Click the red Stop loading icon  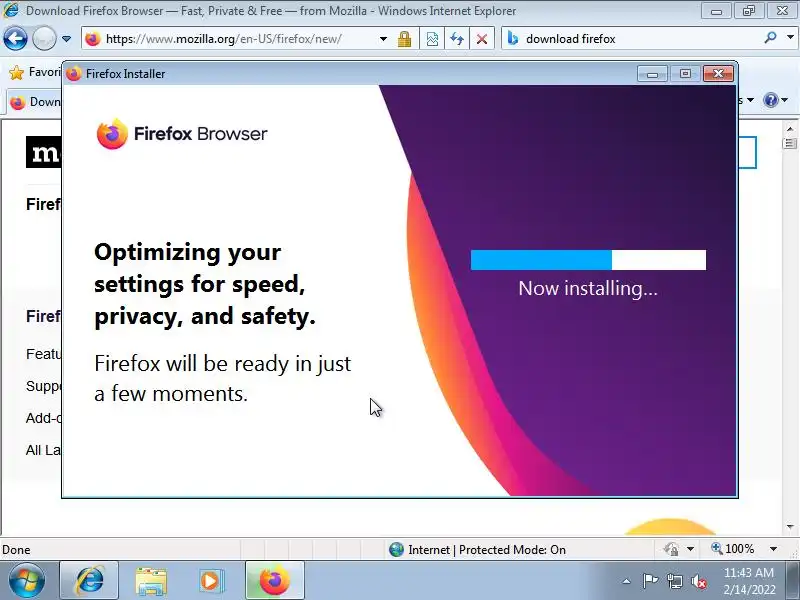481,39
